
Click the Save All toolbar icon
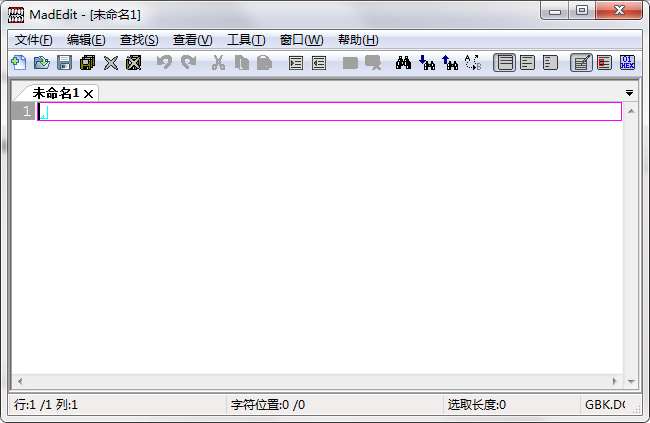(87, 63)
